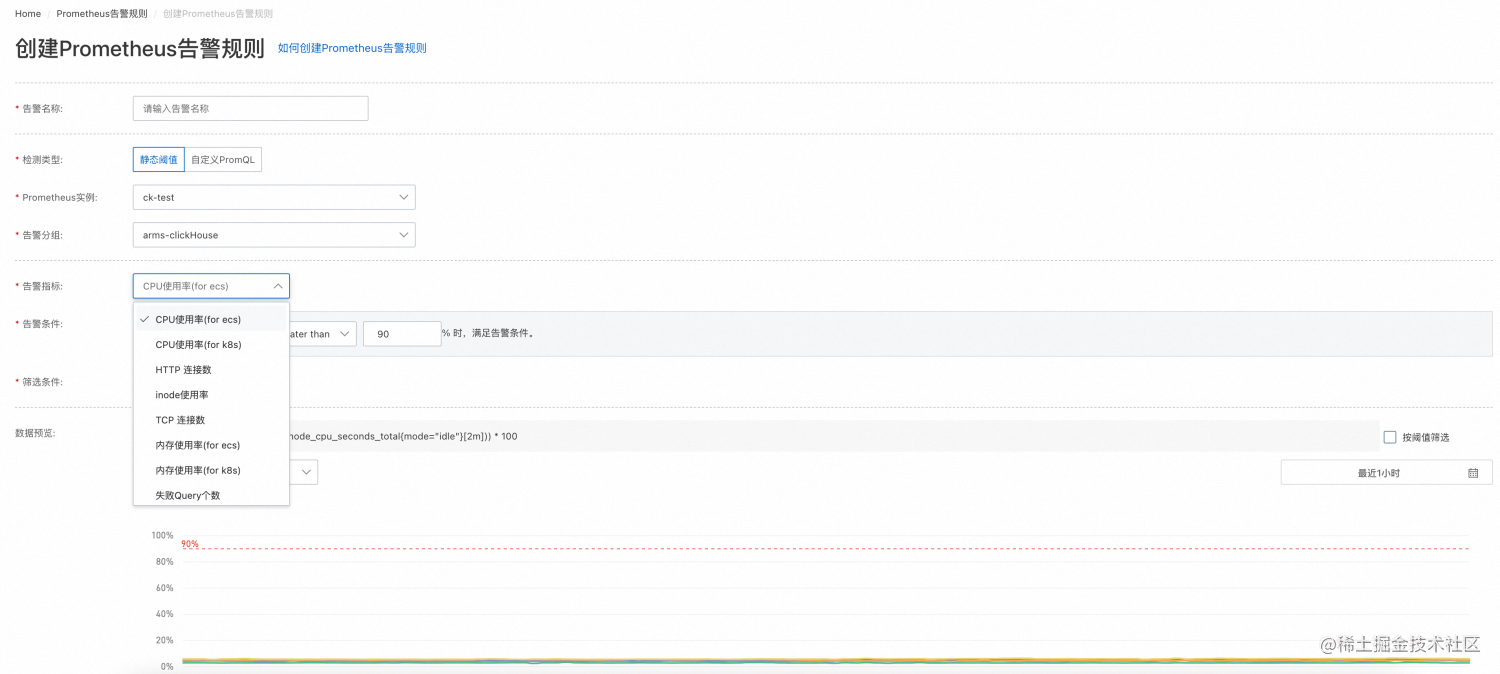The height and width of the screenshot is (674, 1500).
Task: Go to Prometheus告警规则 breadcrumb
Action: tap(102, 14)
